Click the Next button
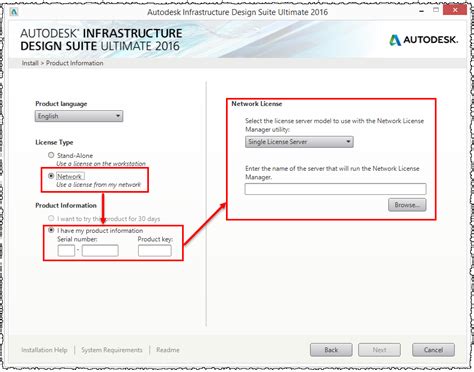 (379, 350)
